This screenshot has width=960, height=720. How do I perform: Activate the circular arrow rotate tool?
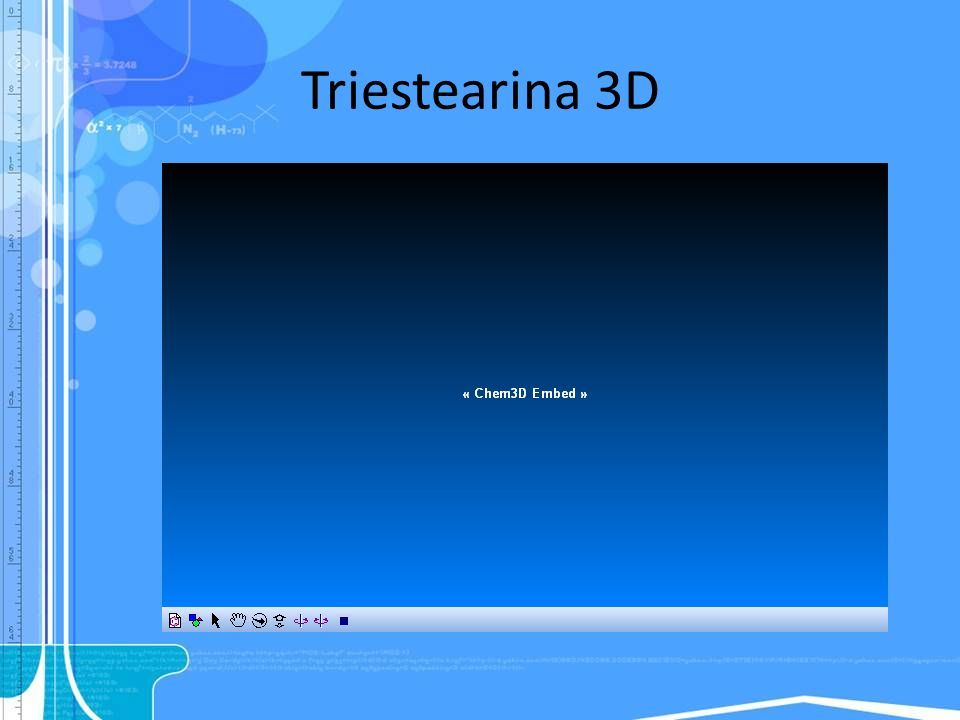click(x=260, y=621)
